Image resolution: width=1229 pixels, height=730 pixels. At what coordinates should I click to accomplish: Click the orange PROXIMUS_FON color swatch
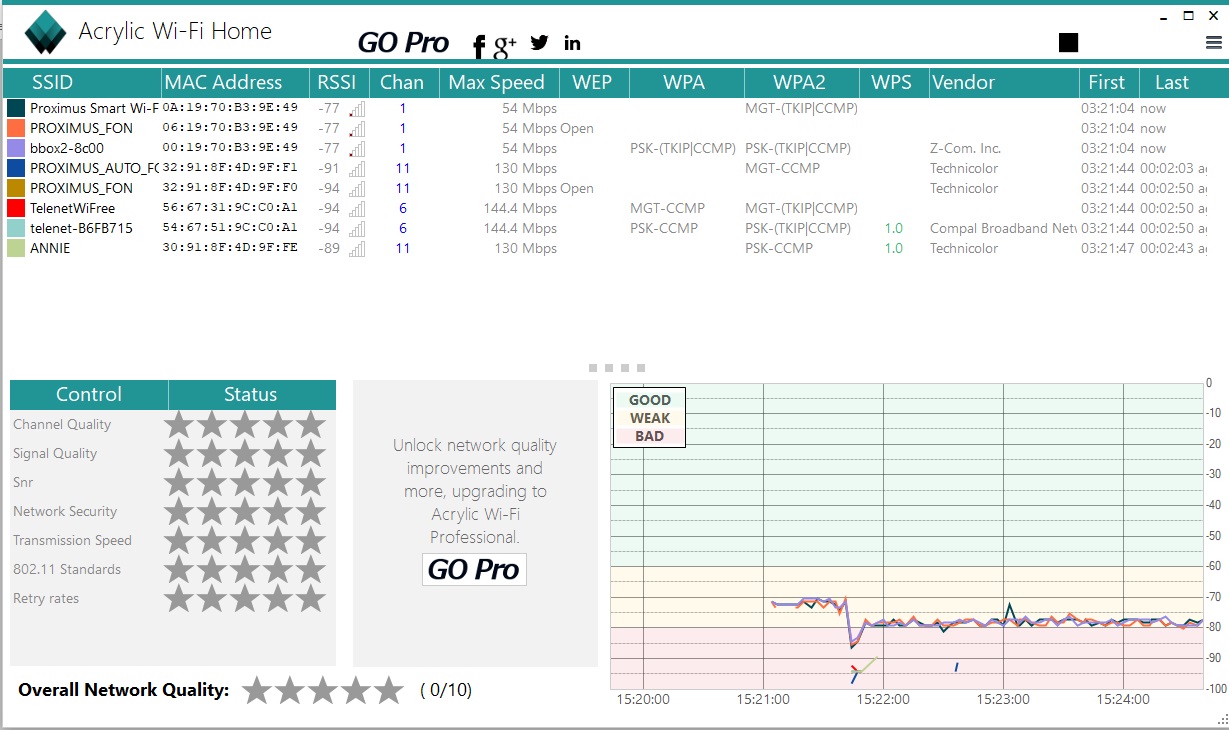[x=15, y=128]
